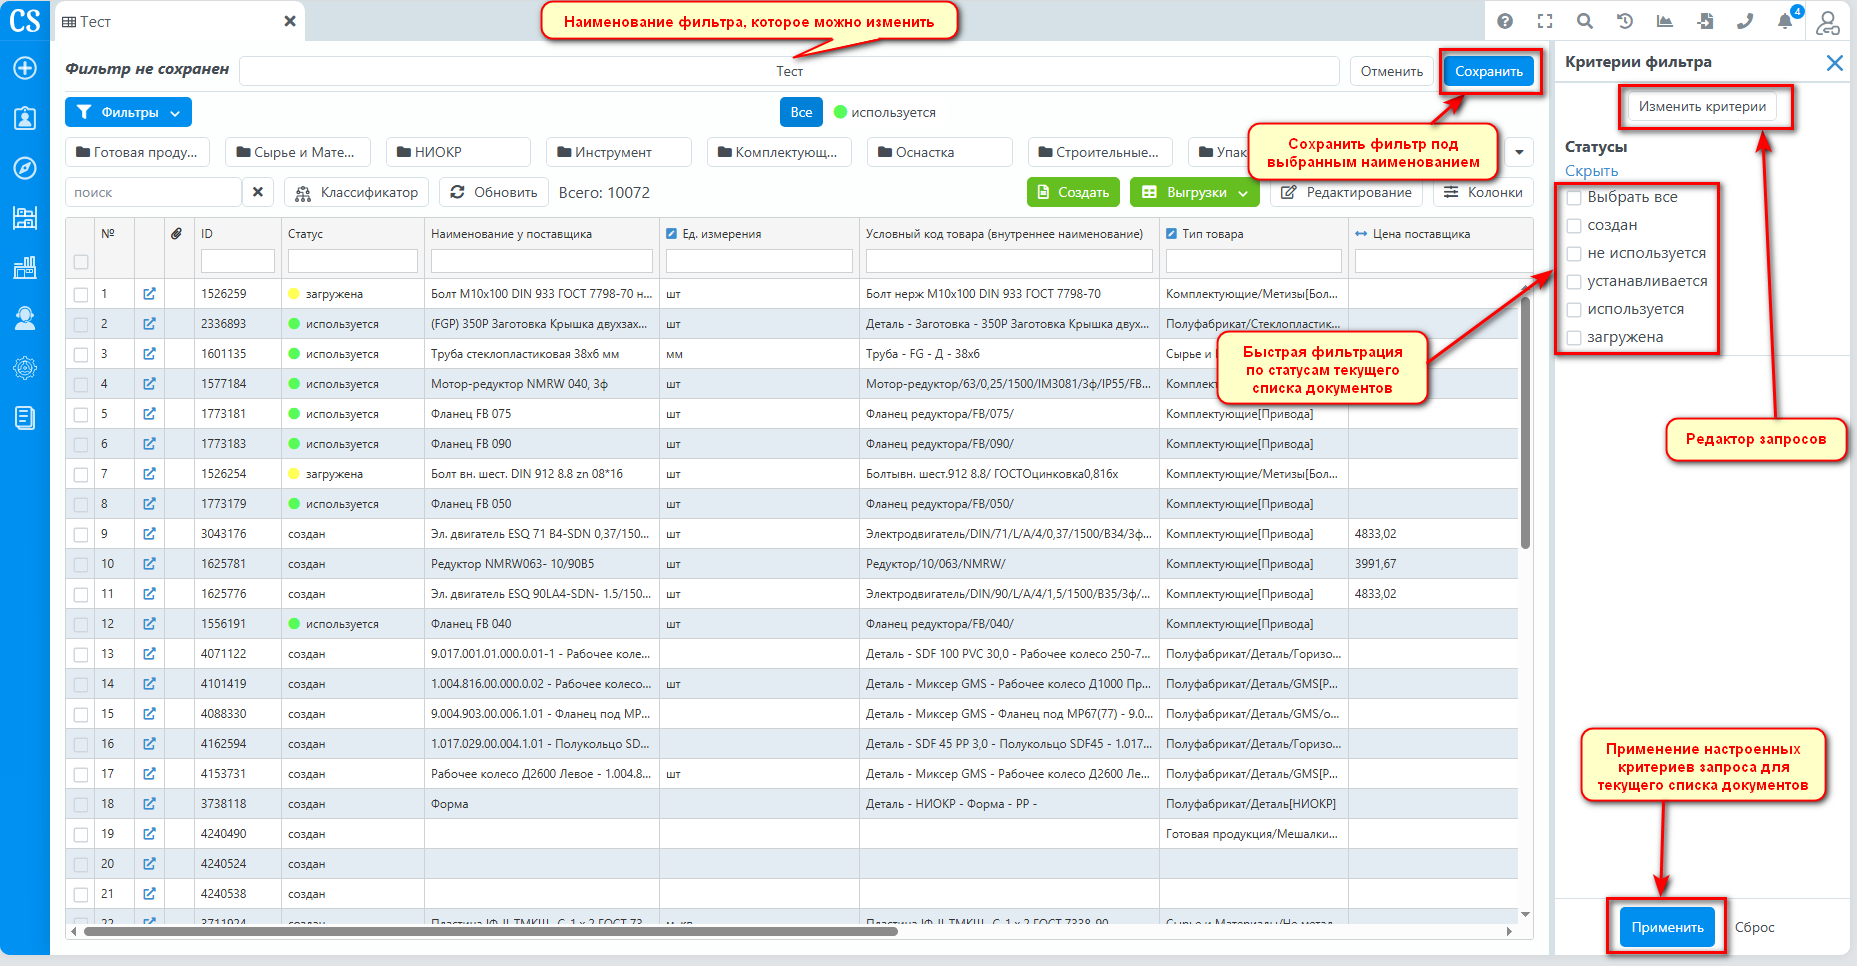Click the 'Скрыть' link under Статусы
Viewport: 1857px width, 966px height.
point(1591,171)
